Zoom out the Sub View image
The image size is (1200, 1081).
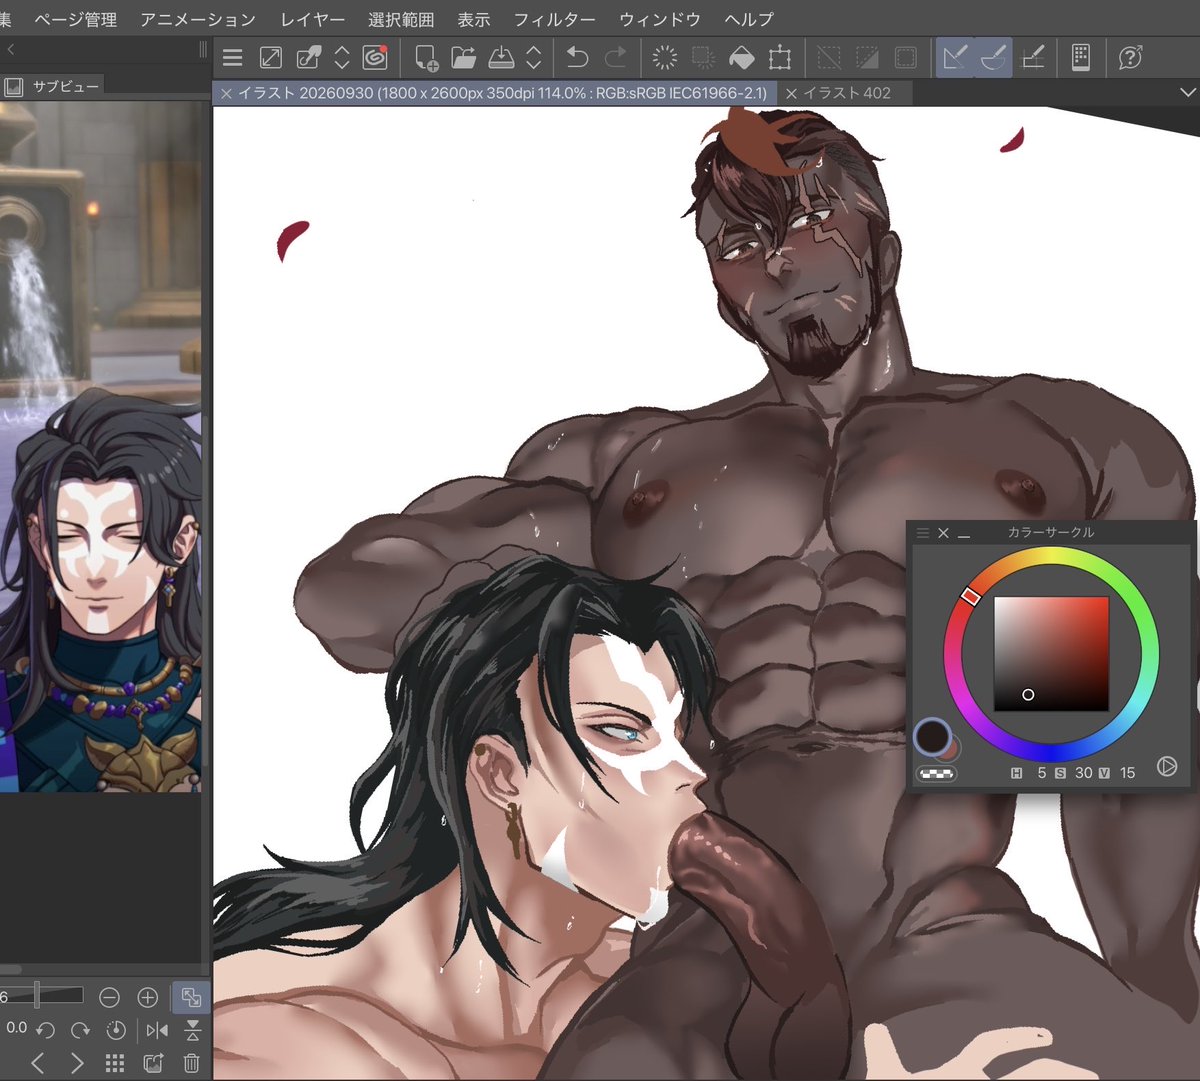[110, 997]
